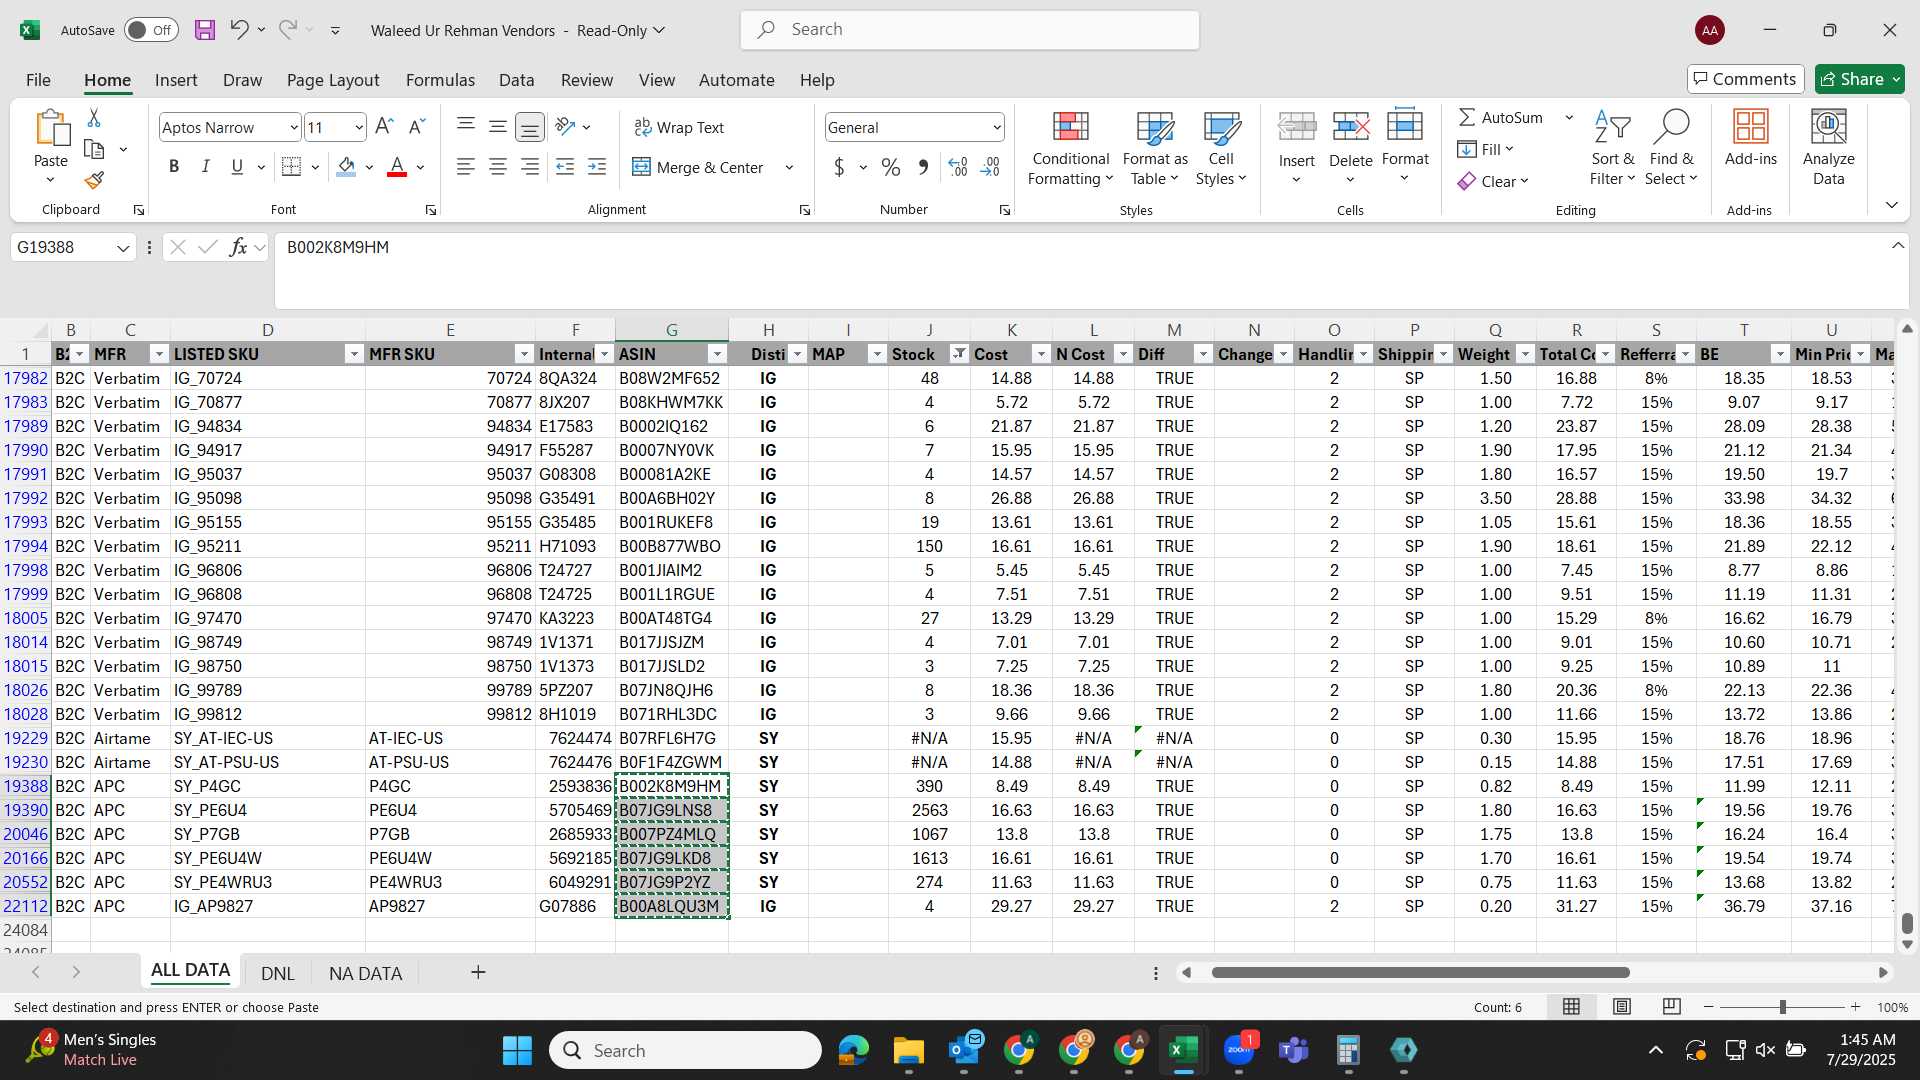Switch to the Insert ribbon tab
Screen dimensions: 1920x1080
[176, 80]
